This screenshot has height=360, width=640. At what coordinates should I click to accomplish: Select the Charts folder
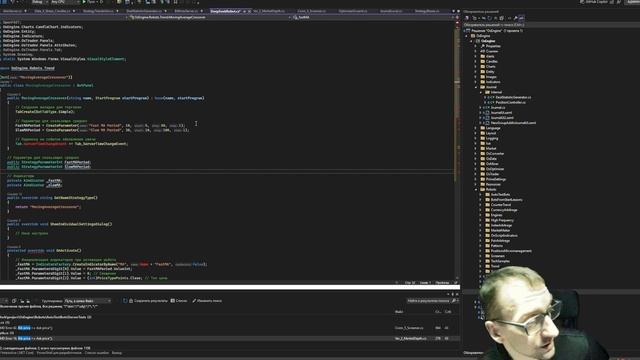(488, 67)
